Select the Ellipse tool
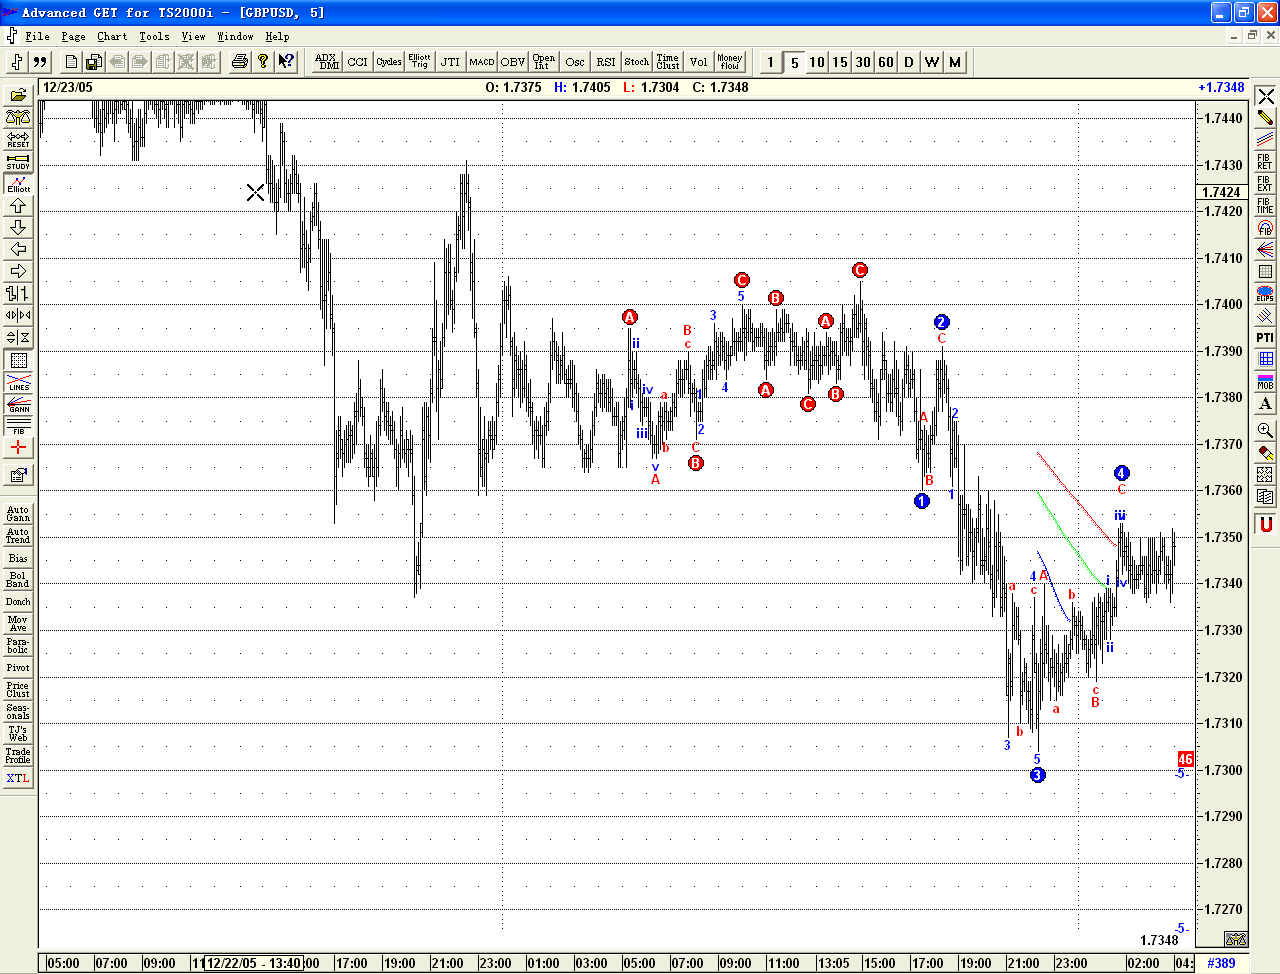The width and height of the screenshot is (1280, 974). pos(1265,294)
